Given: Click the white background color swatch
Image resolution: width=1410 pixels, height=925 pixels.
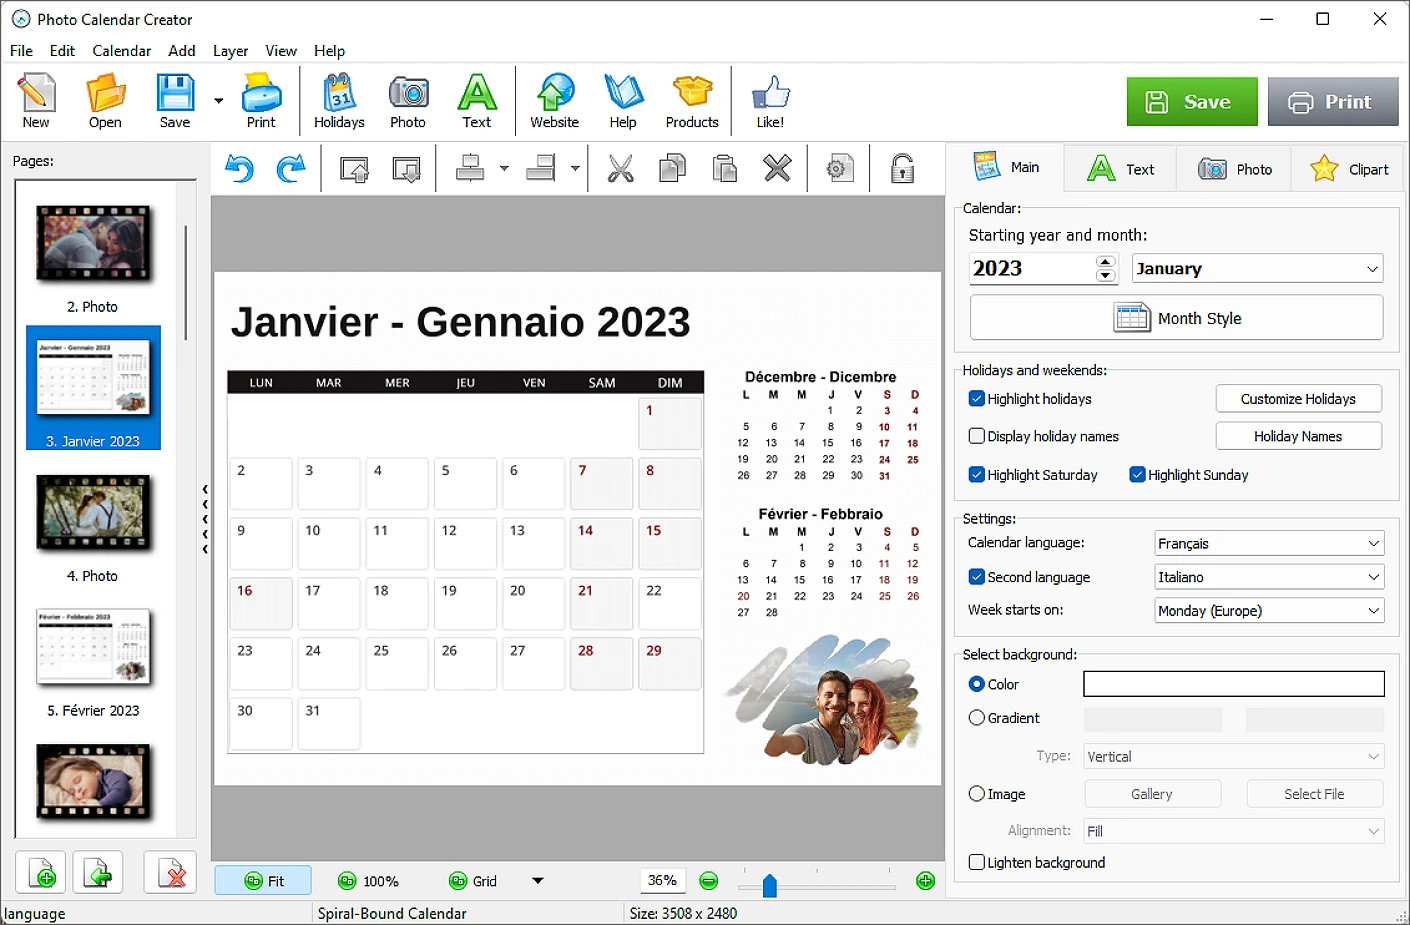Looking at the screenshot, I should (x=1233, y=684).
